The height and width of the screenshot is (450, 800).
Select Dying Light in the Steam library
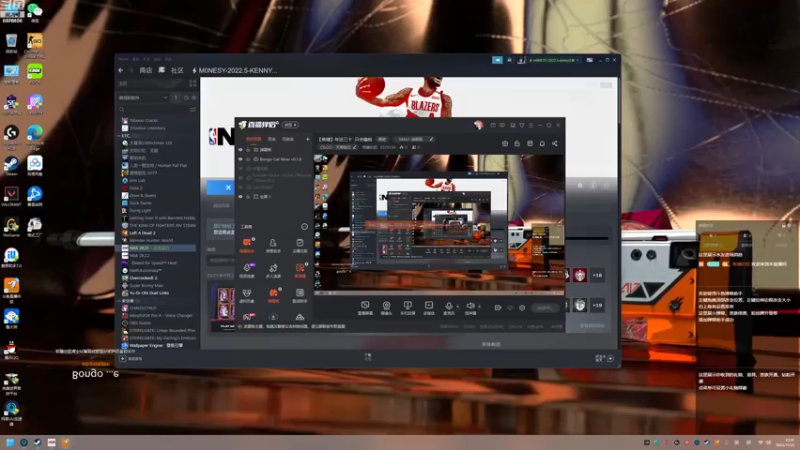pos(140,210)
